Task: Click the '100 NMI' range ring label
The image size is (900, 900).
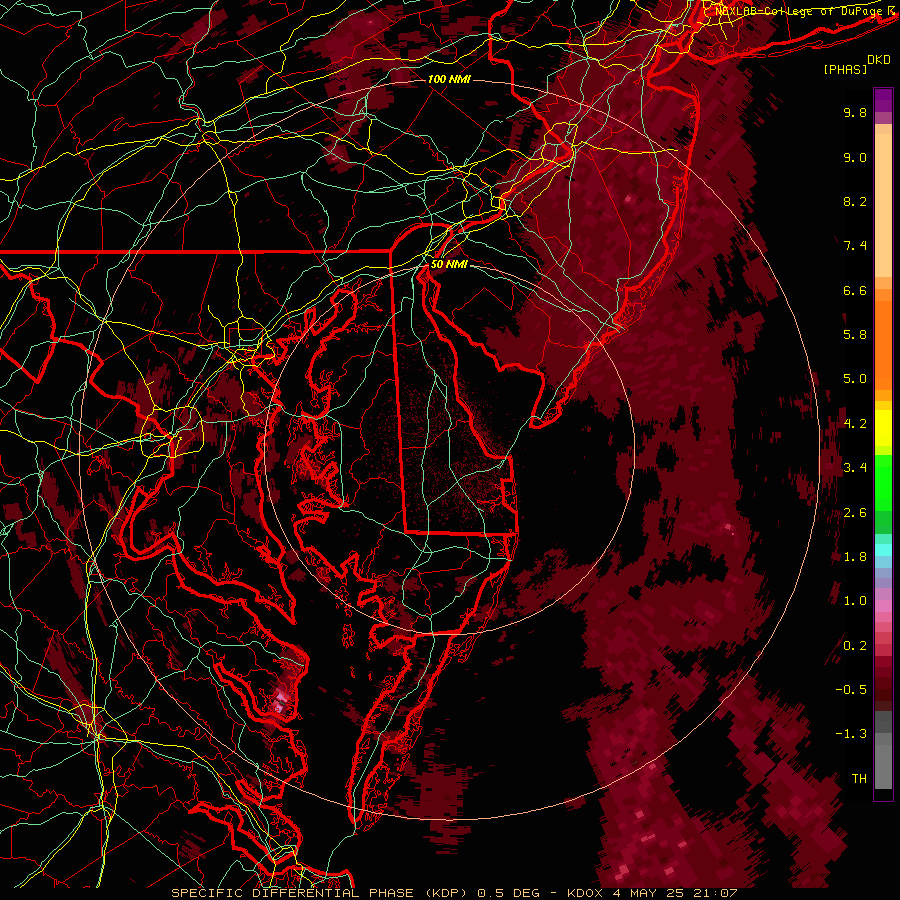Action: click(x=449, y=79)
